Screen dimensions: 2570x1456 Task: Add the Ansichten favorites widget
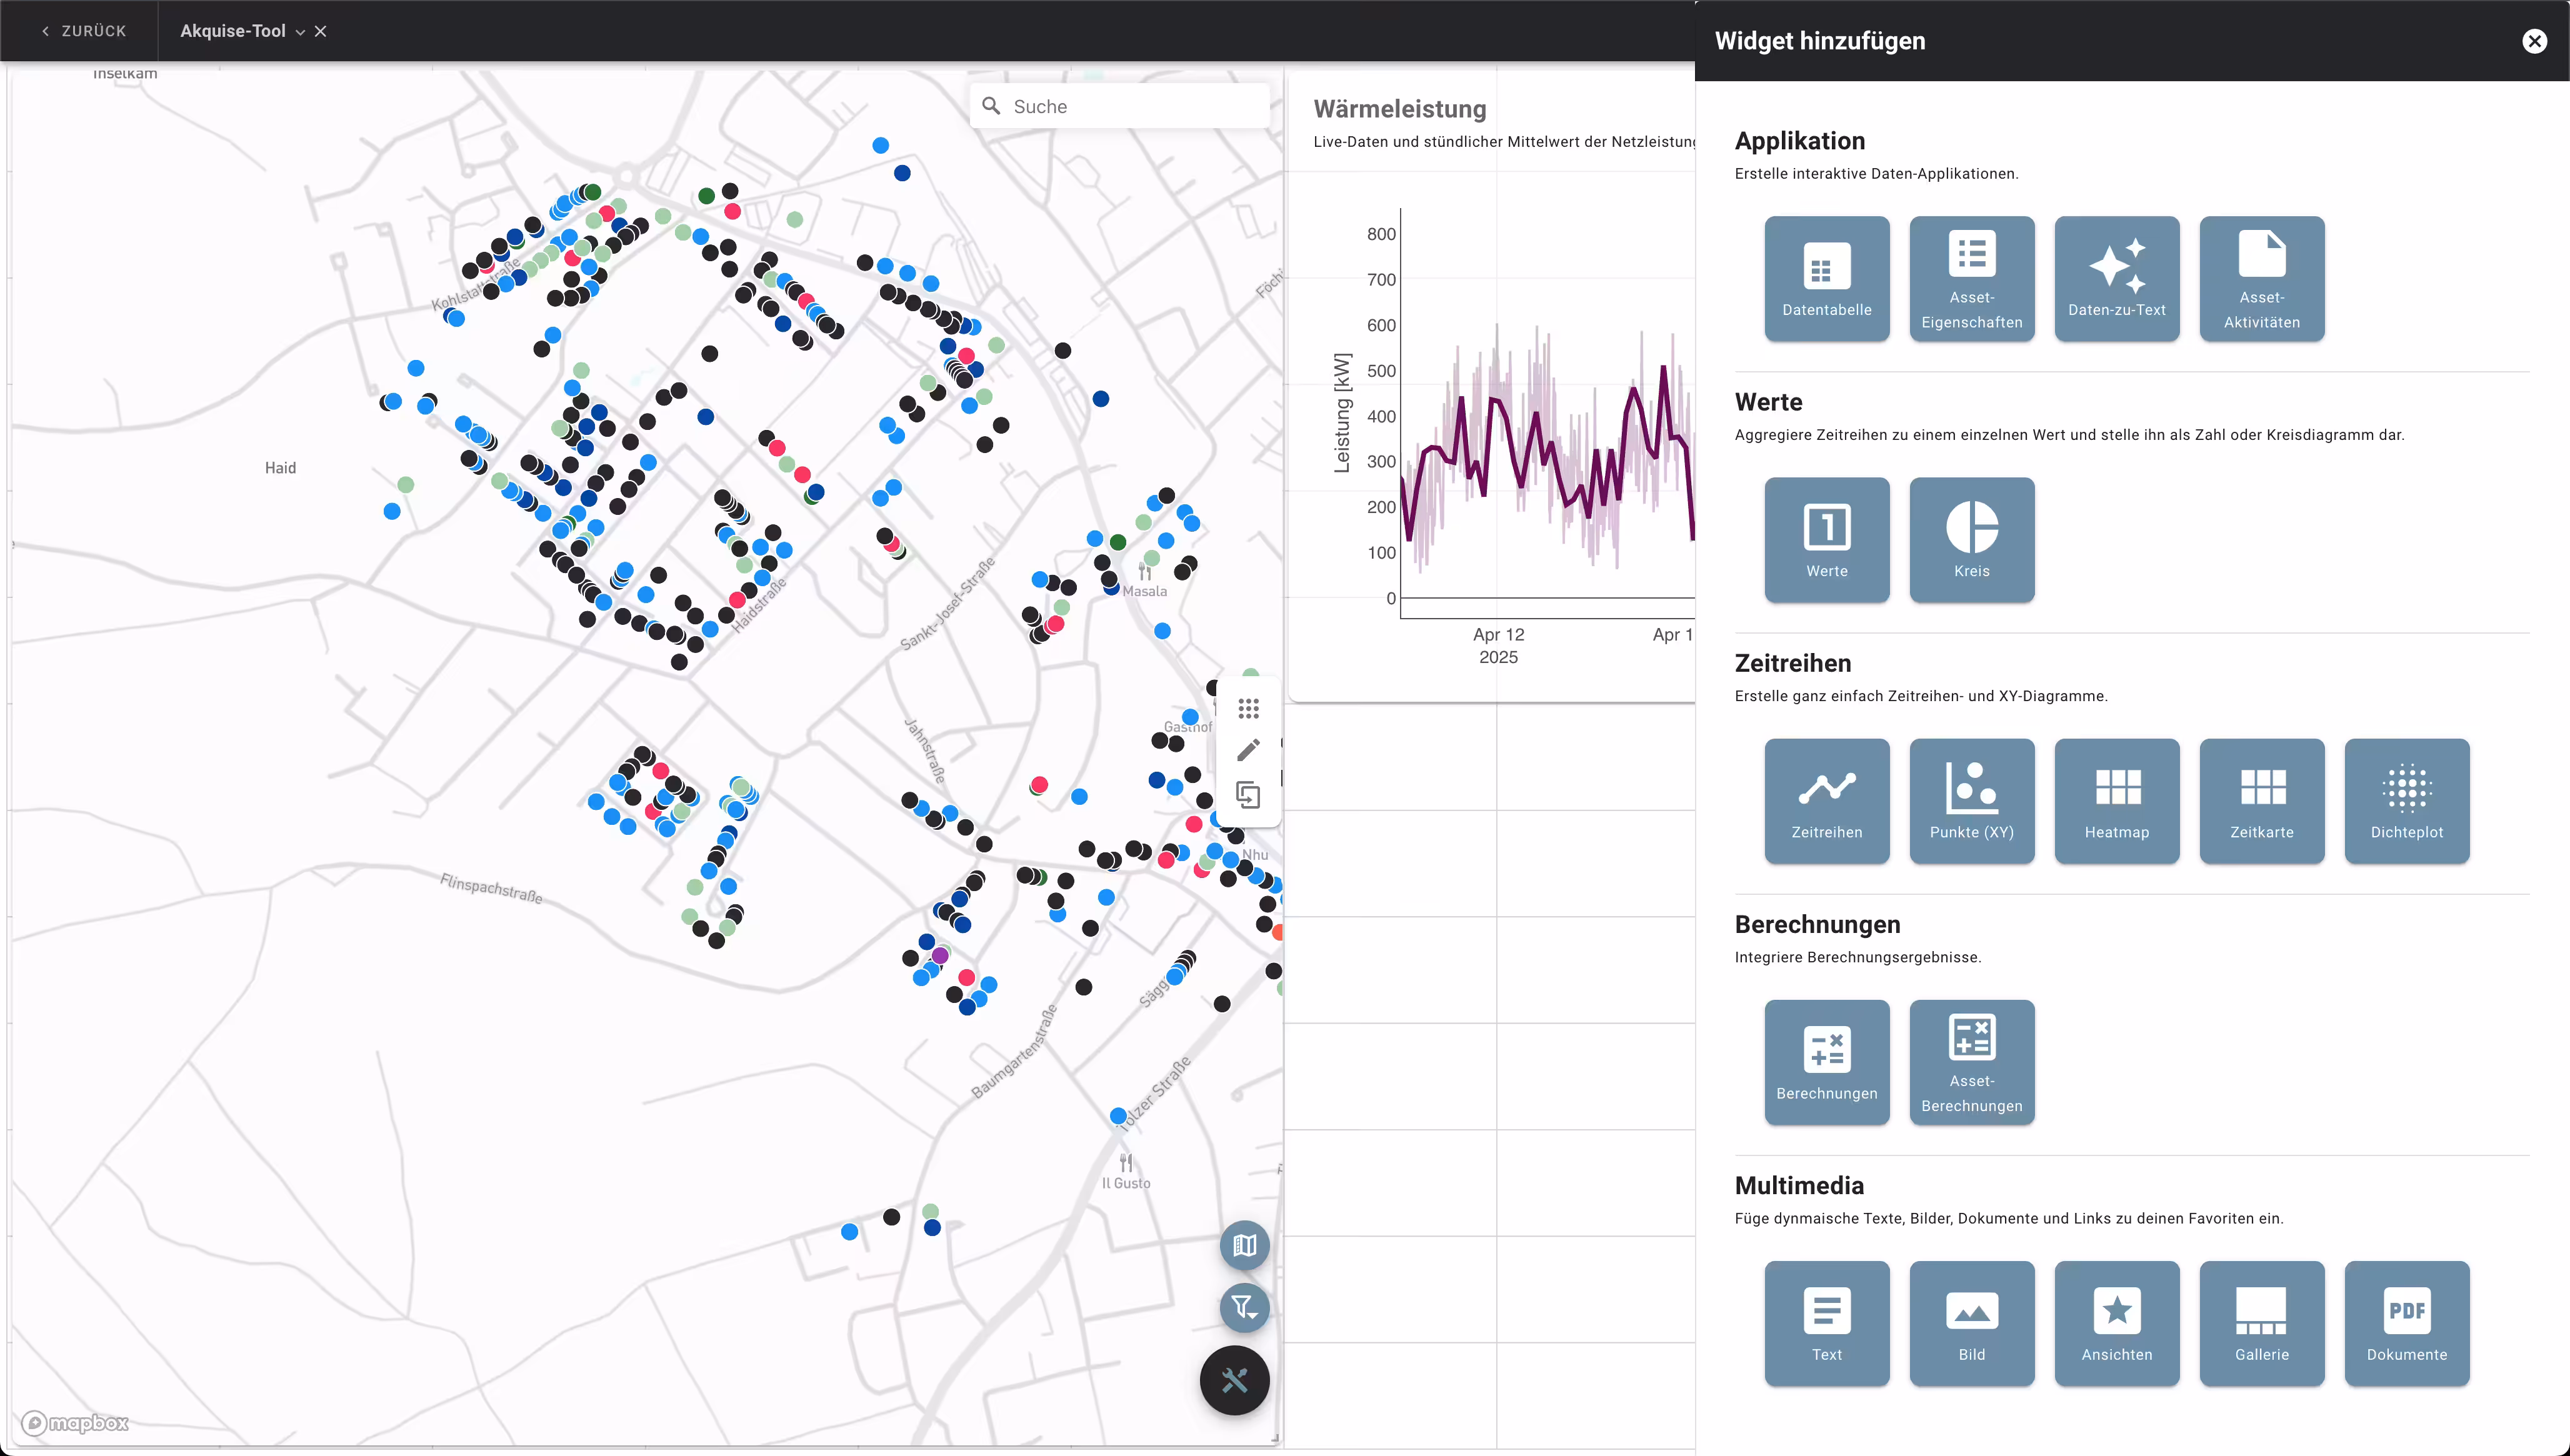pyautogui.click(x=2116, y=1323)
